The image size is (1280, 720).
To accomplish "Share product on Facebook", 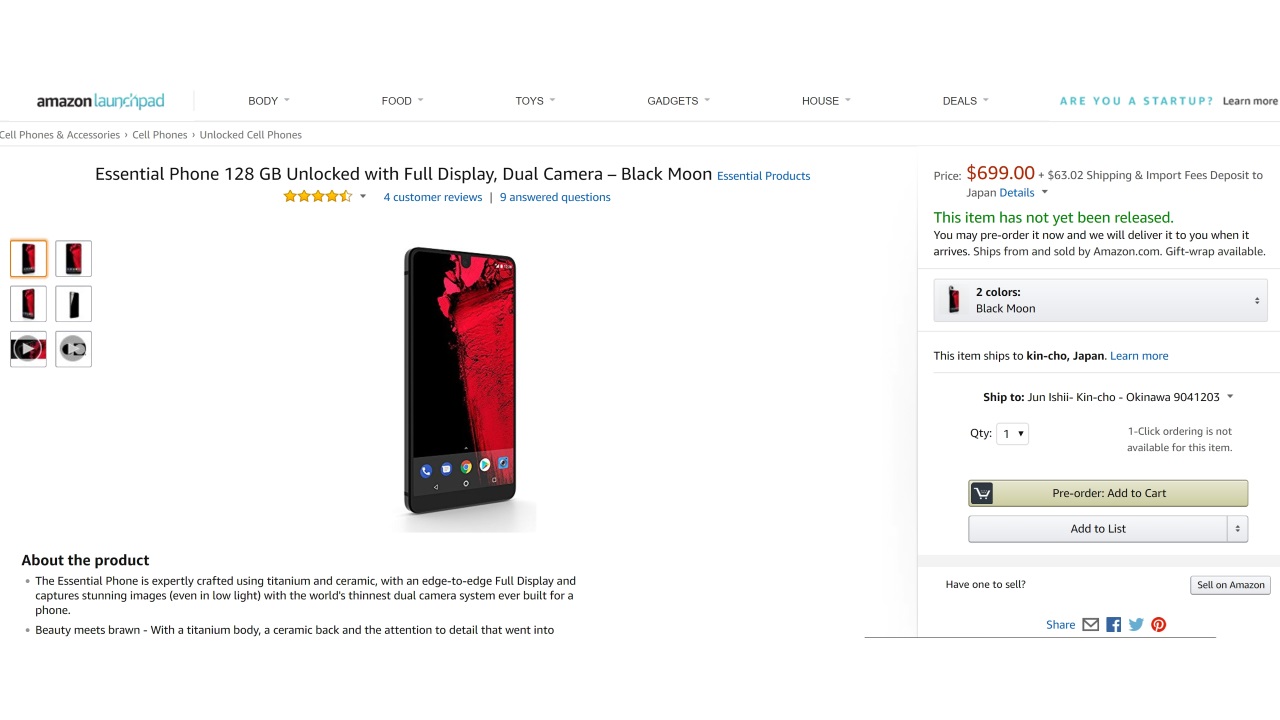I will point(1113,625).
